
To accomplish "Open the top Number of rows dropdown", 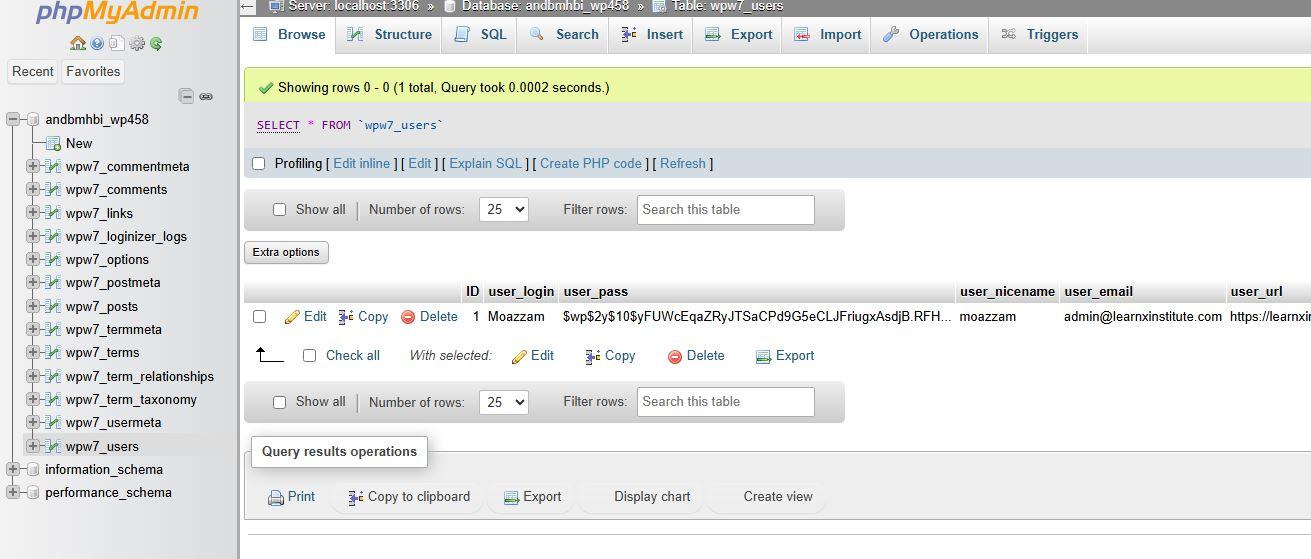I will 504,210.
